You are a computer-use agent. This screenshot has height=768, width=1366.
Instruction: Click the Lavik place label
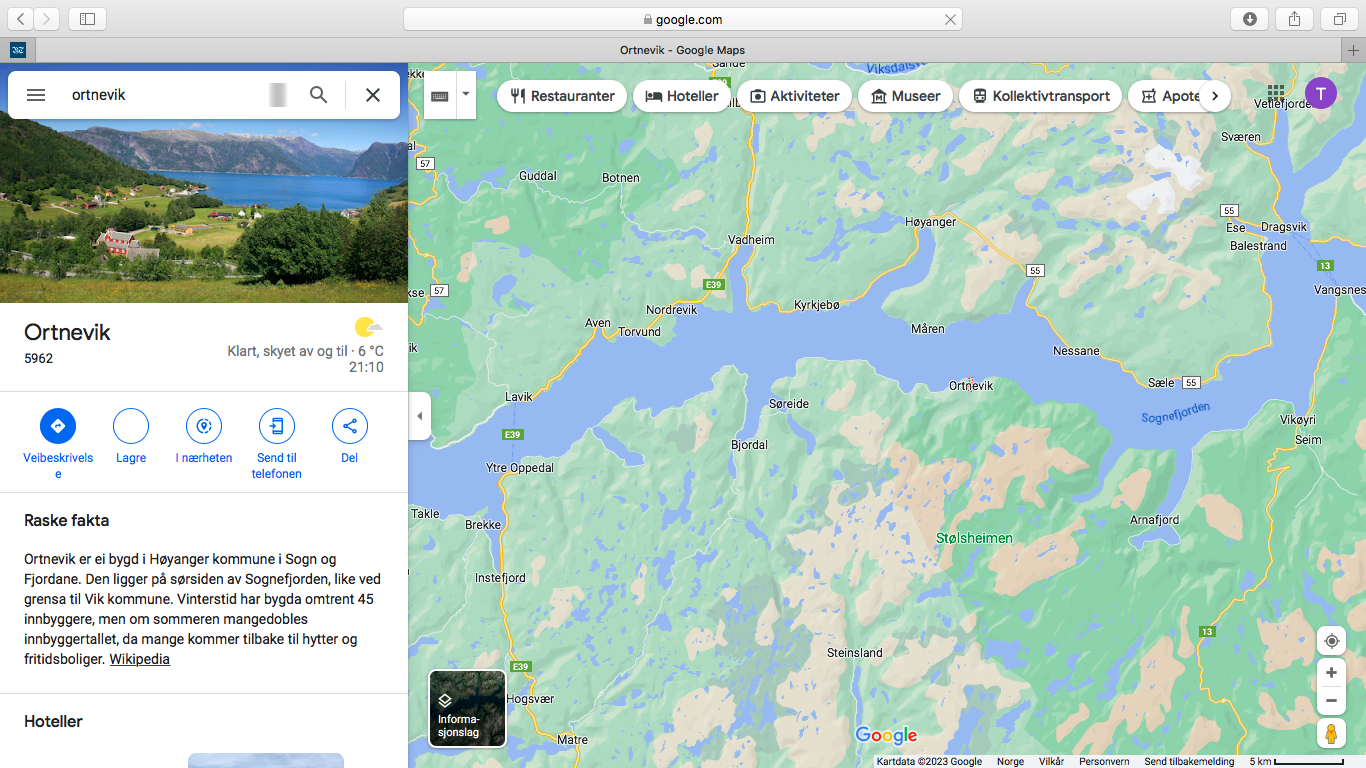point(519,397)
